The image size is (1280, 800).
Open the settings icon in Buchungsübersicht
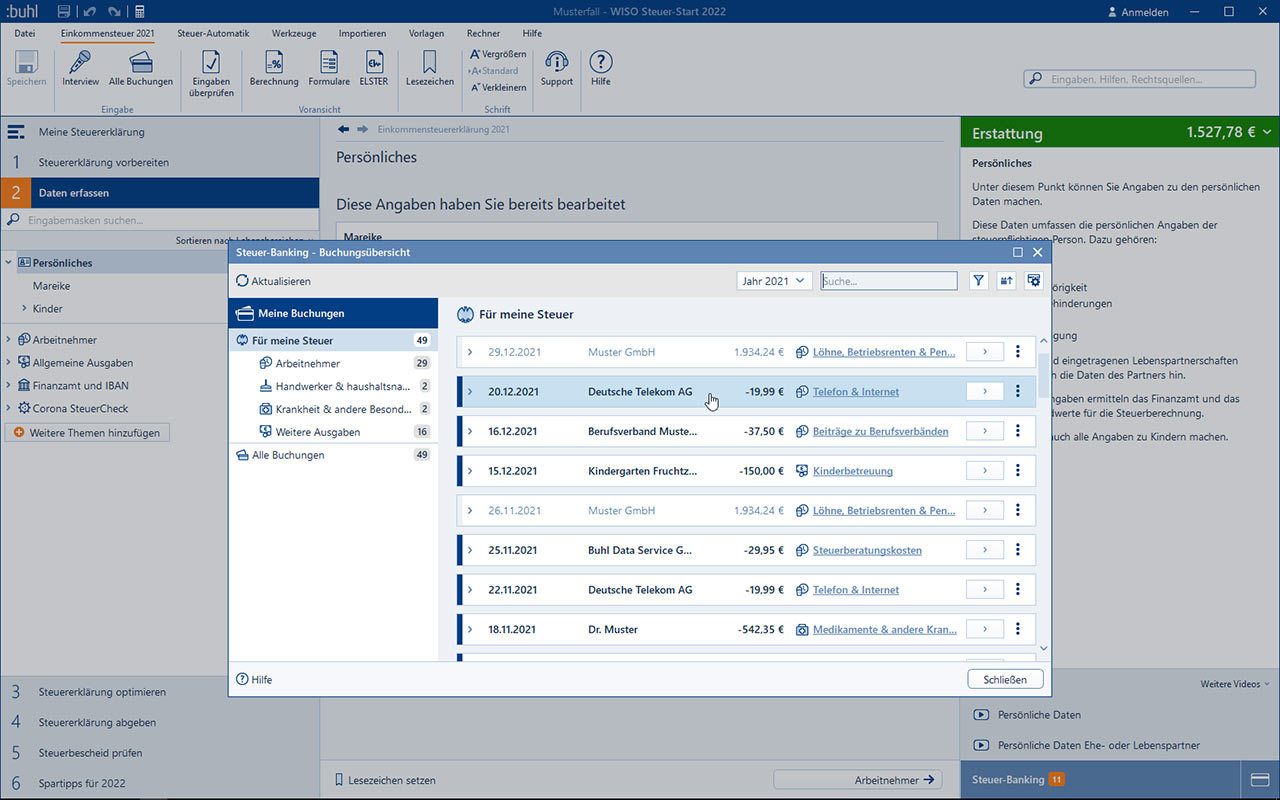point(1034,281)
